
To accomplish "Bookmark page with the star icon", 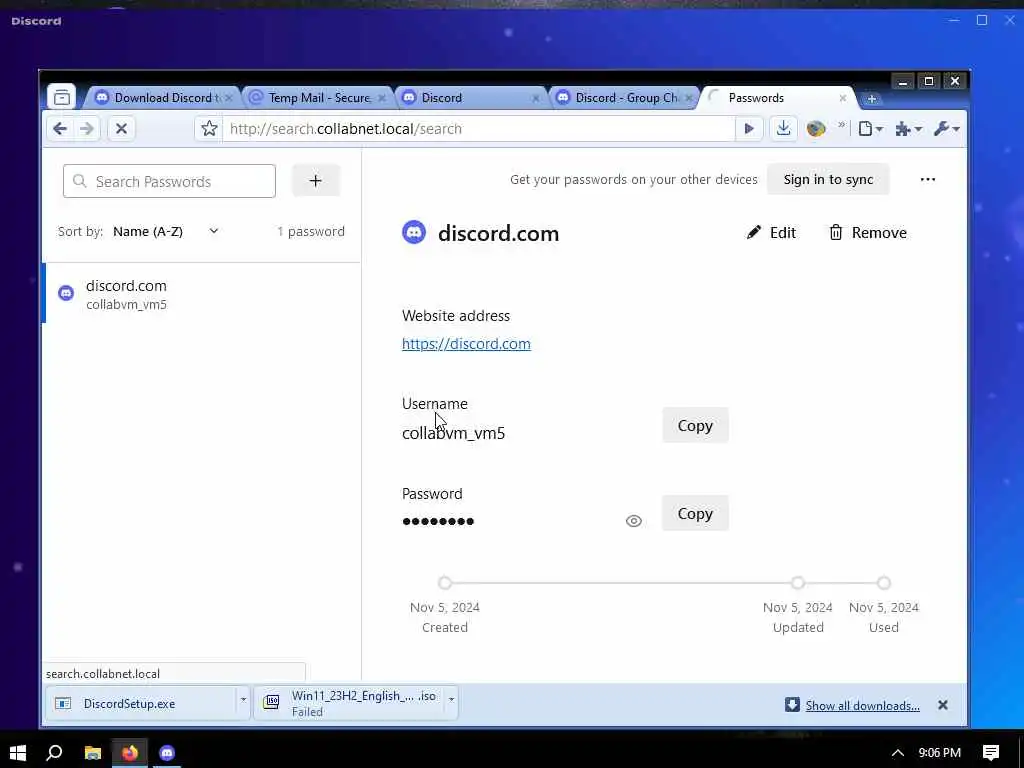I will 209,129.
